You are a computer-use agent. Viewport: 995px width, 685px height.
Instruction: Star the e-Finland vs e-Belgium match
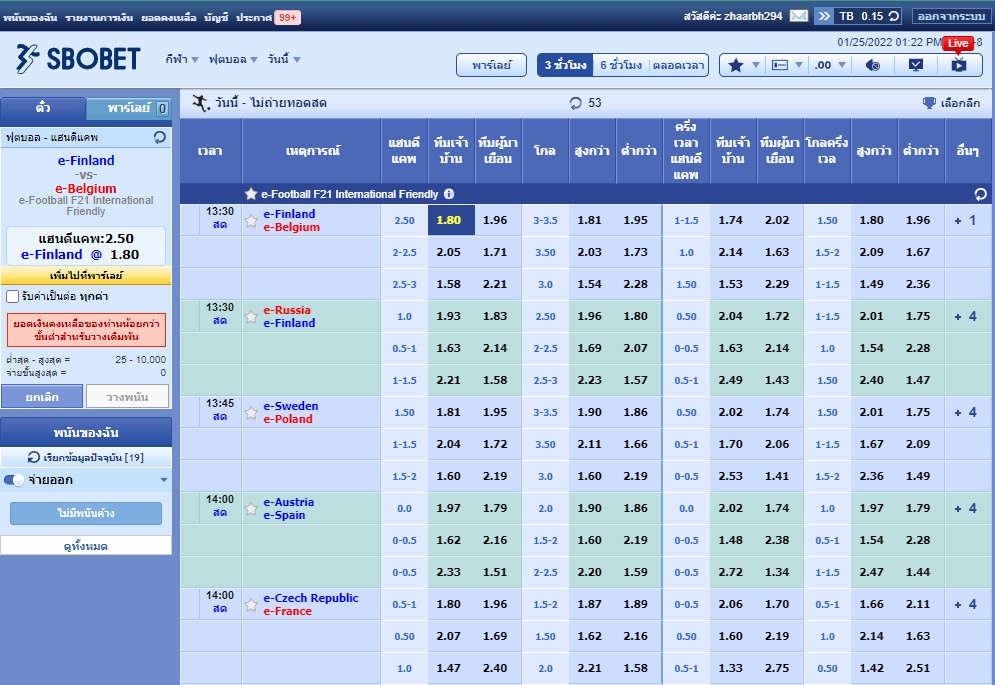tap(251, 220)
